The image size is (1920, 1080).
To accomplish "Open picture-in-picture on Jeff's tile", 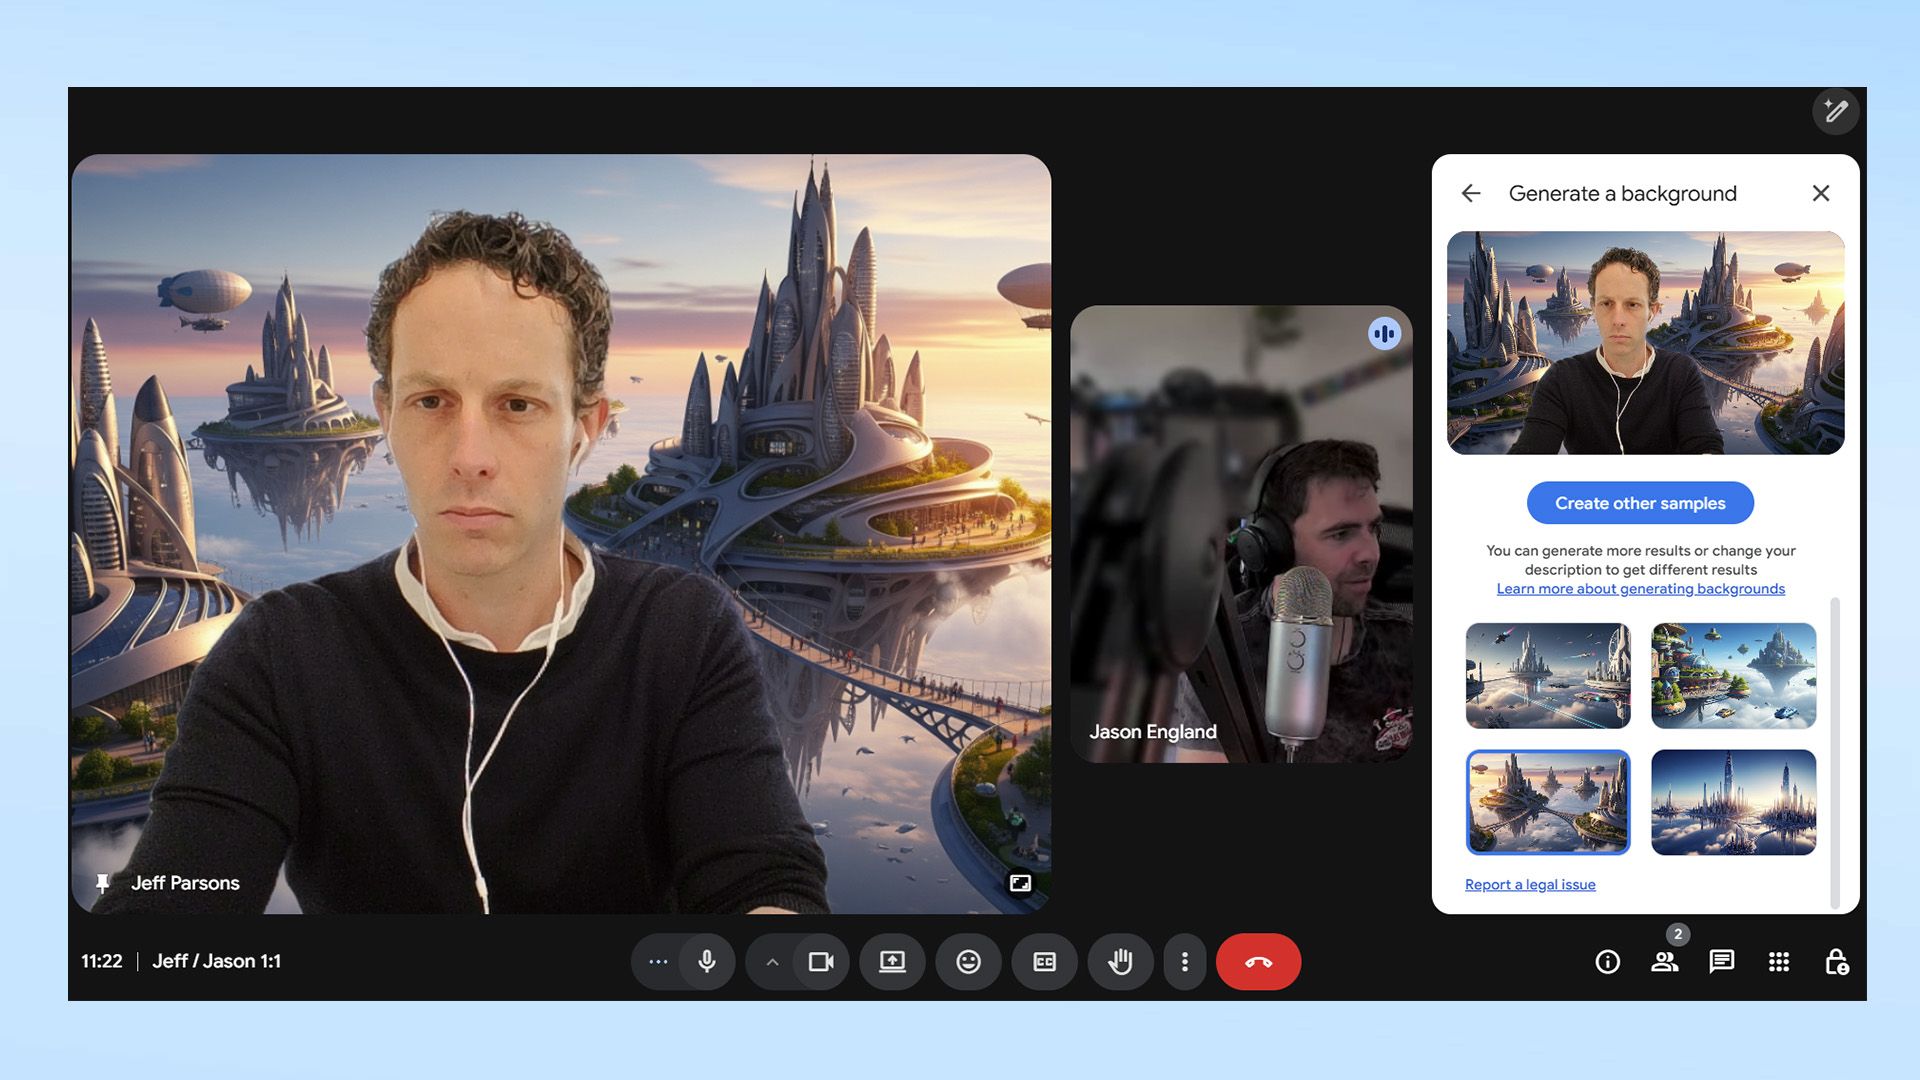I will pyautogui.click(x=1018, y=883).
